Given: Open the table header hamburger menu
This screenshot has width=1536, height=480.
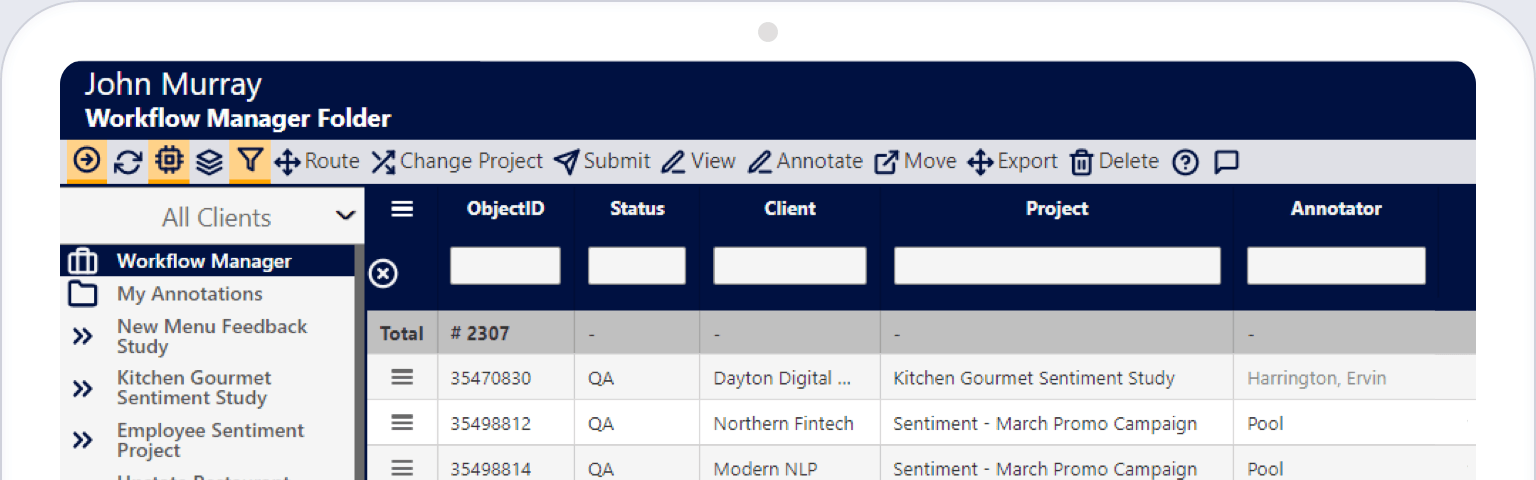Looking at the screenshot, I should point(402,209).
